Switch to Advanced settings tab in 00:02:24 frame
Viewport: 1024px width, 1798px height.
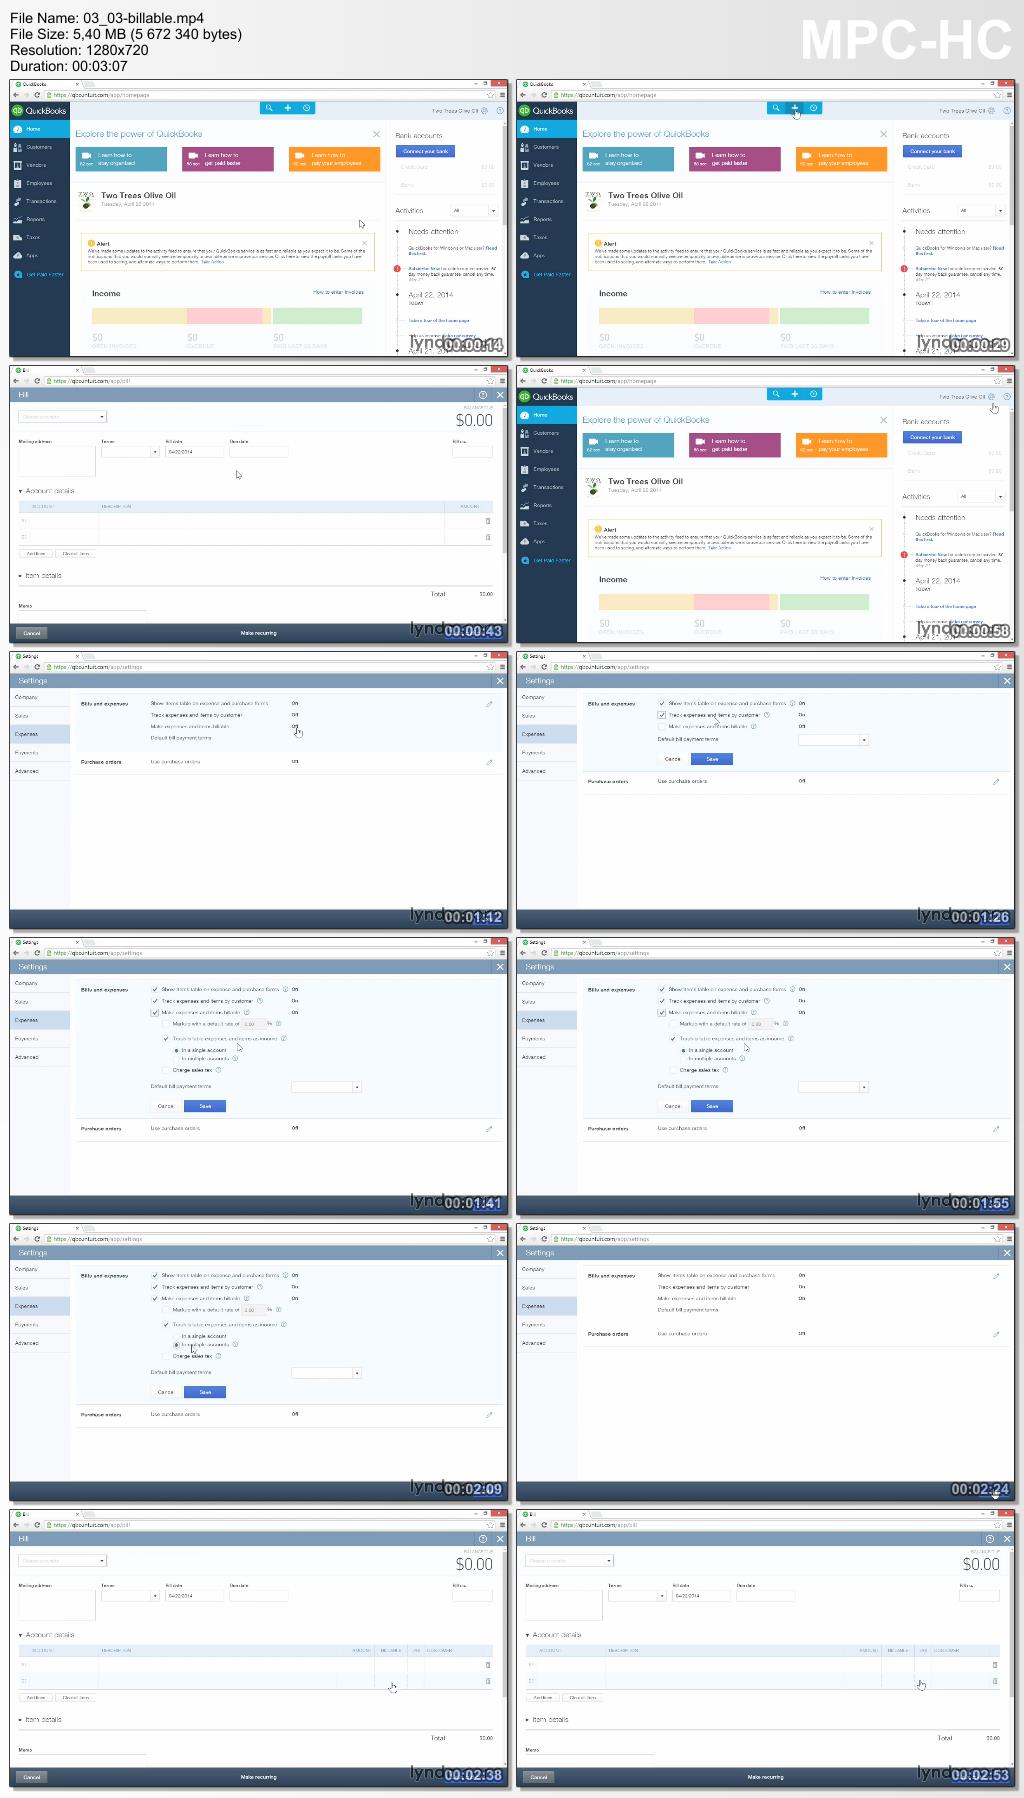[546, 1343]
